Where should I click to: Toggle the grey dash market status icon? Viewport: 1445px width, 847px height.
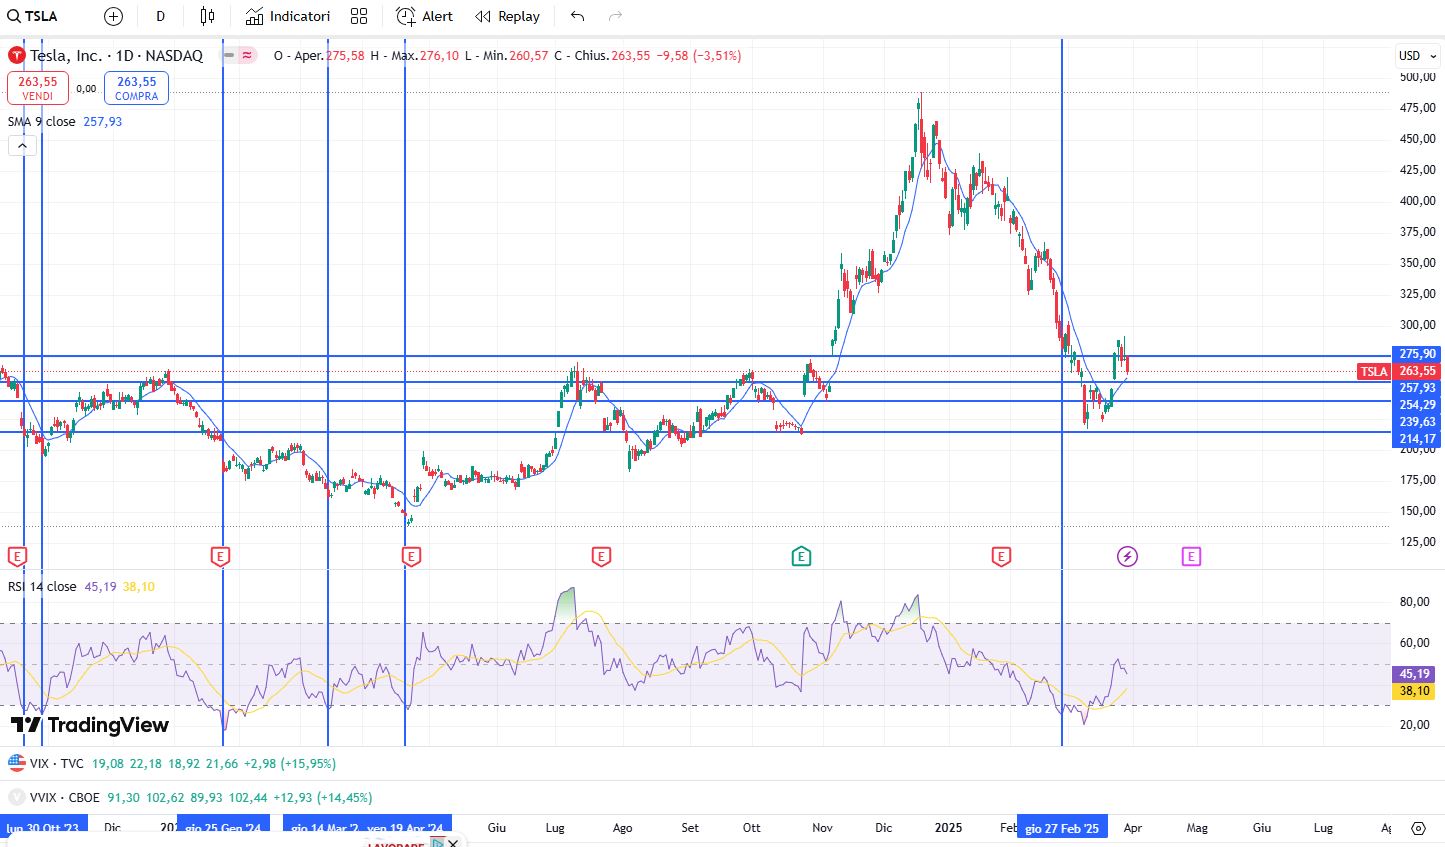(229, 56)
